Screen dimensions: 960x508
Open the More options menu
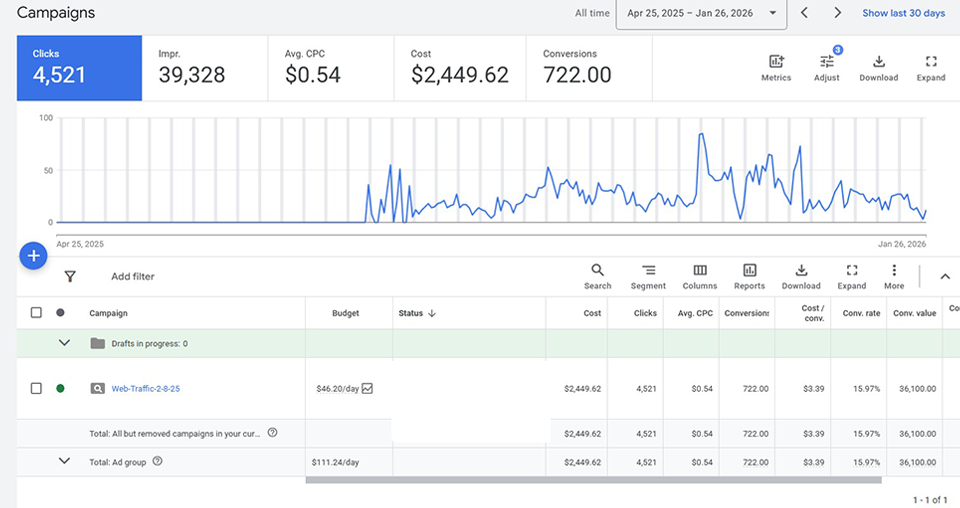[x=894, y=277]
